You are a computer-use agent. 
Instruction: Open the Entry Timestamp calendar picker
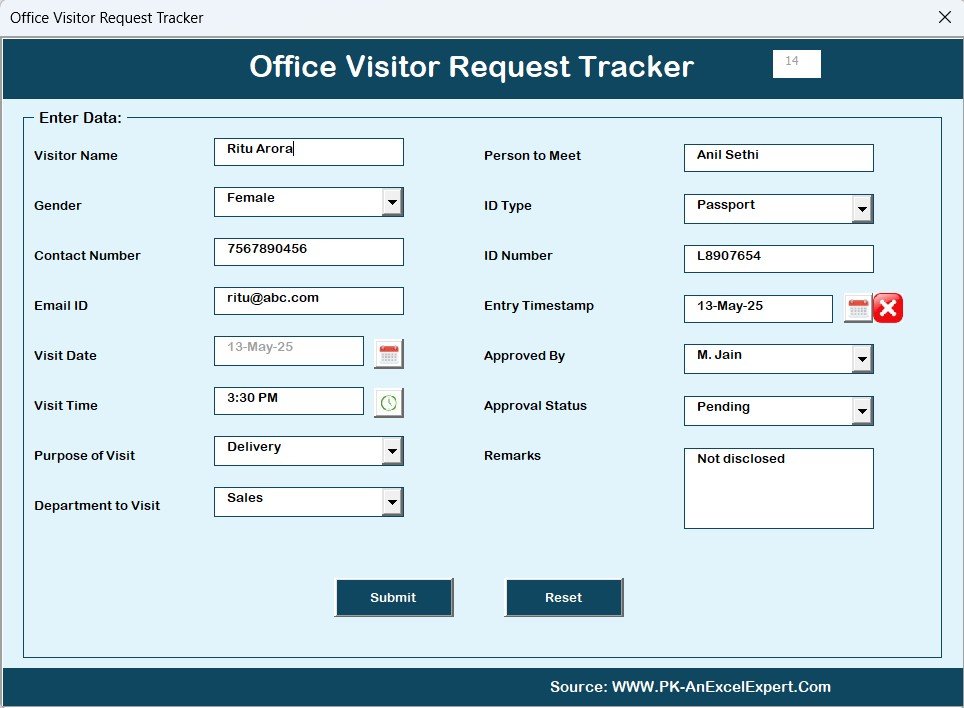(858, 308)
